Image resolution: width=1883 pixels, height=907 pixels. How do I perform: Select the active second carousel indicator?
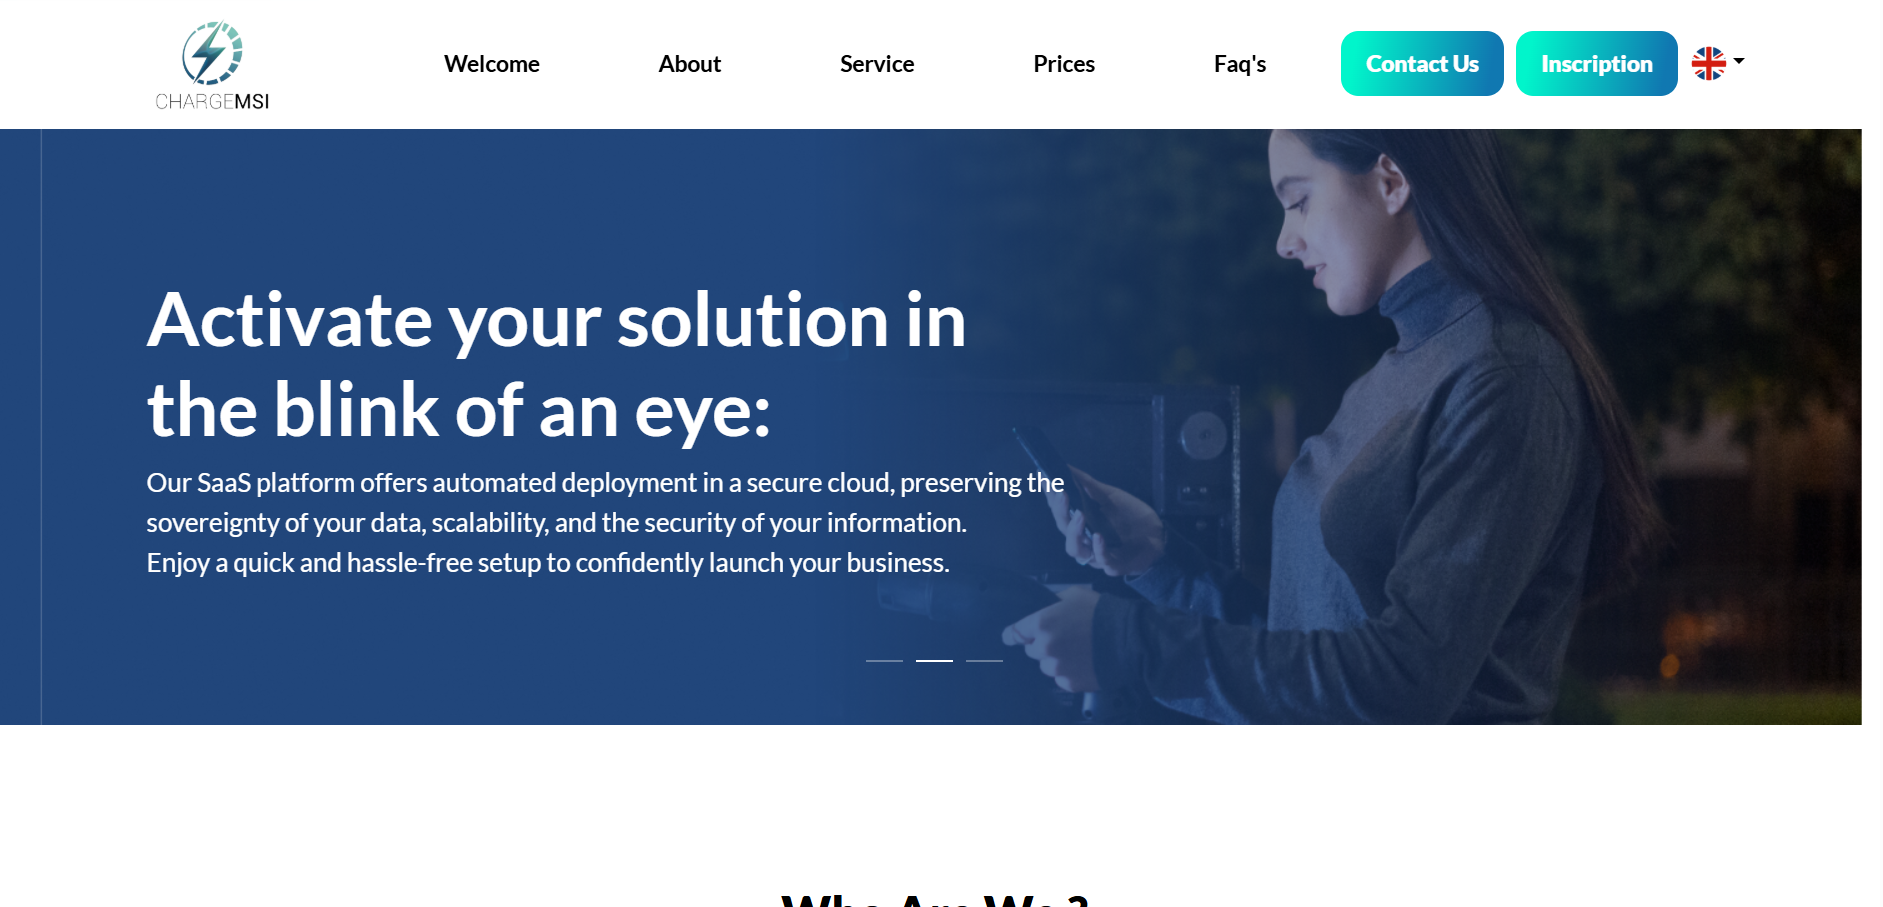(x=934, y=661)
